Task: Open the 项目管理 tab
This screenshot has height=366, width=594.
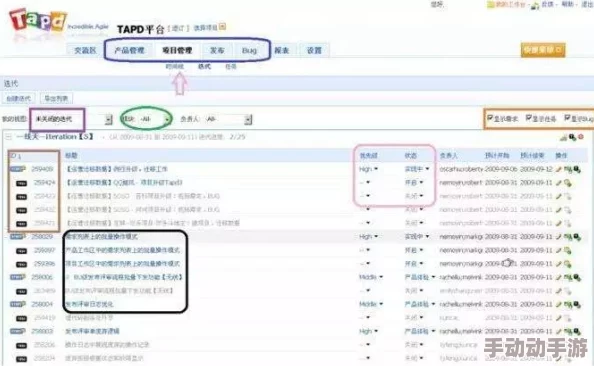Action: tap(177, 50)
